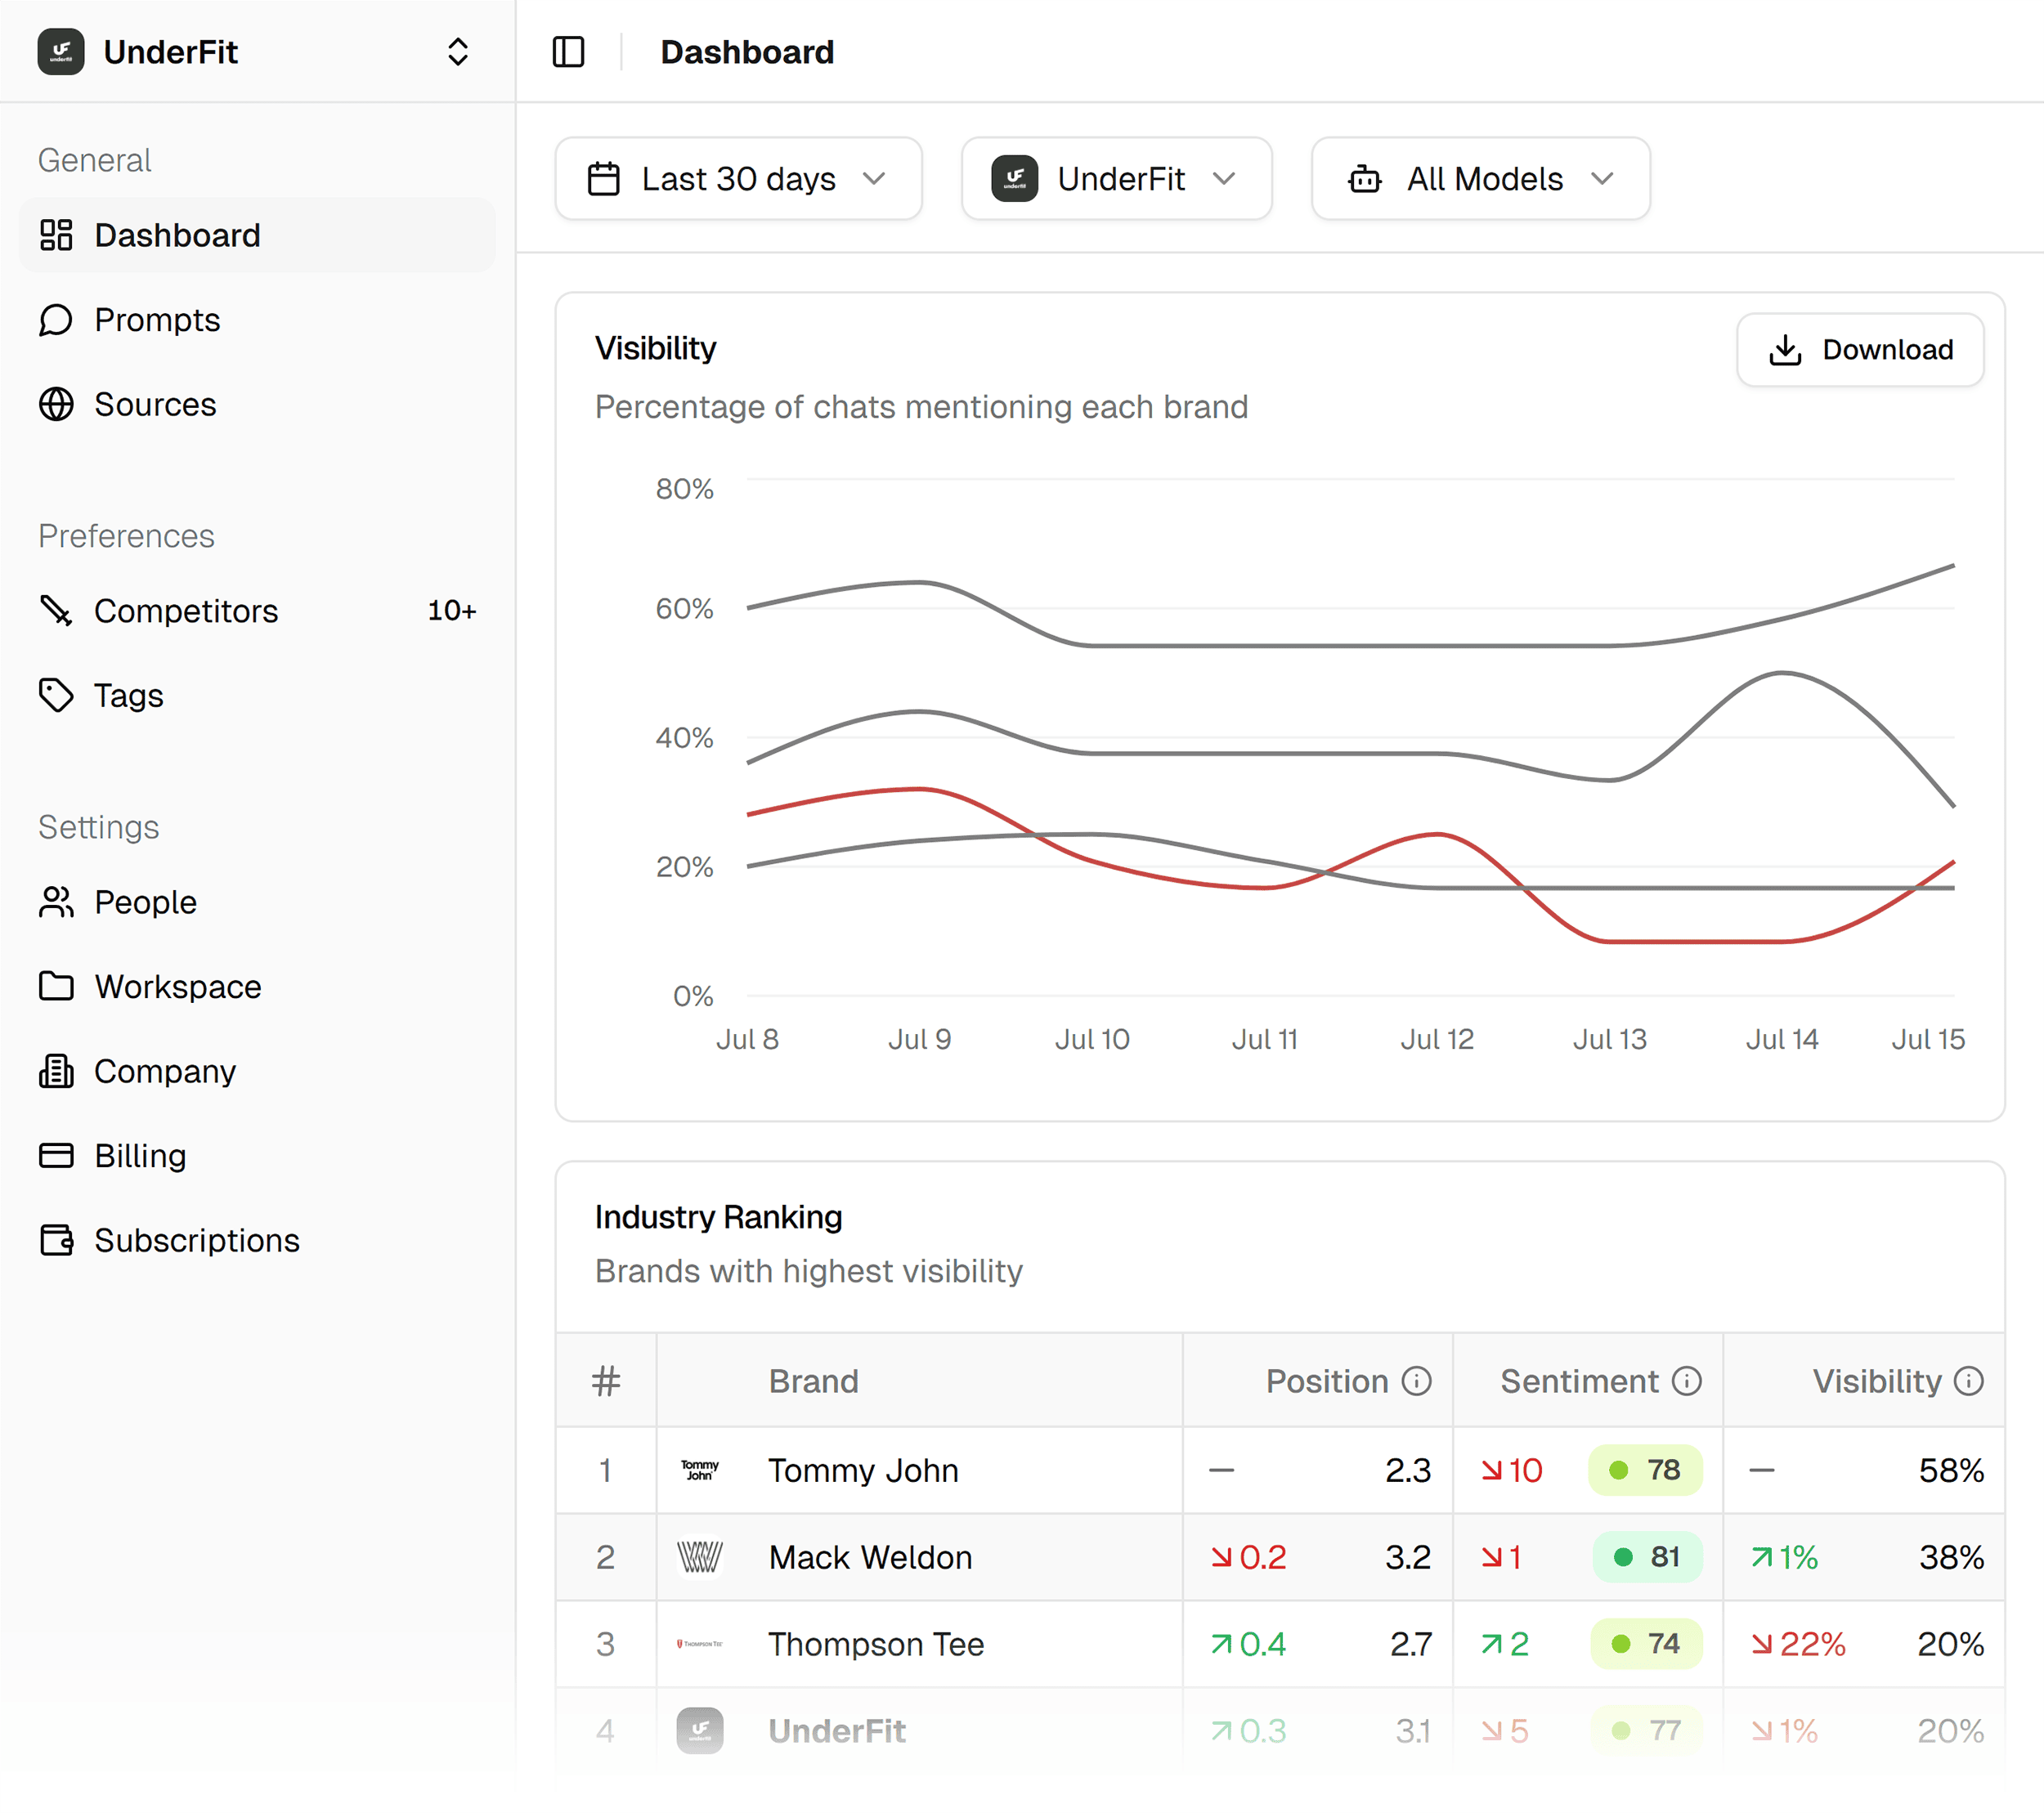Image resolution: width=2044 pixels, height=1813 pixels.
Task: Select the Tommy John brand row
Action: tap(862, 1470)
